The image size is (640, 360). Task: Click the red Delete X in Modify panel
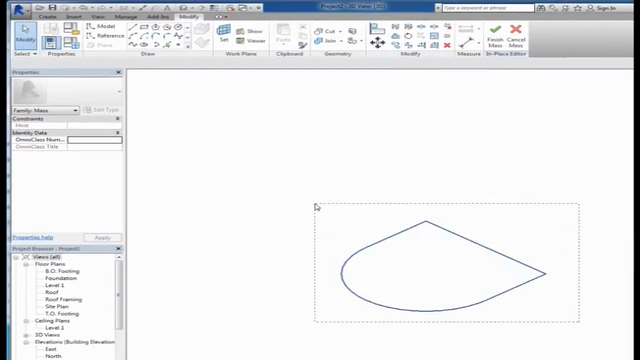tap(447, 45)
